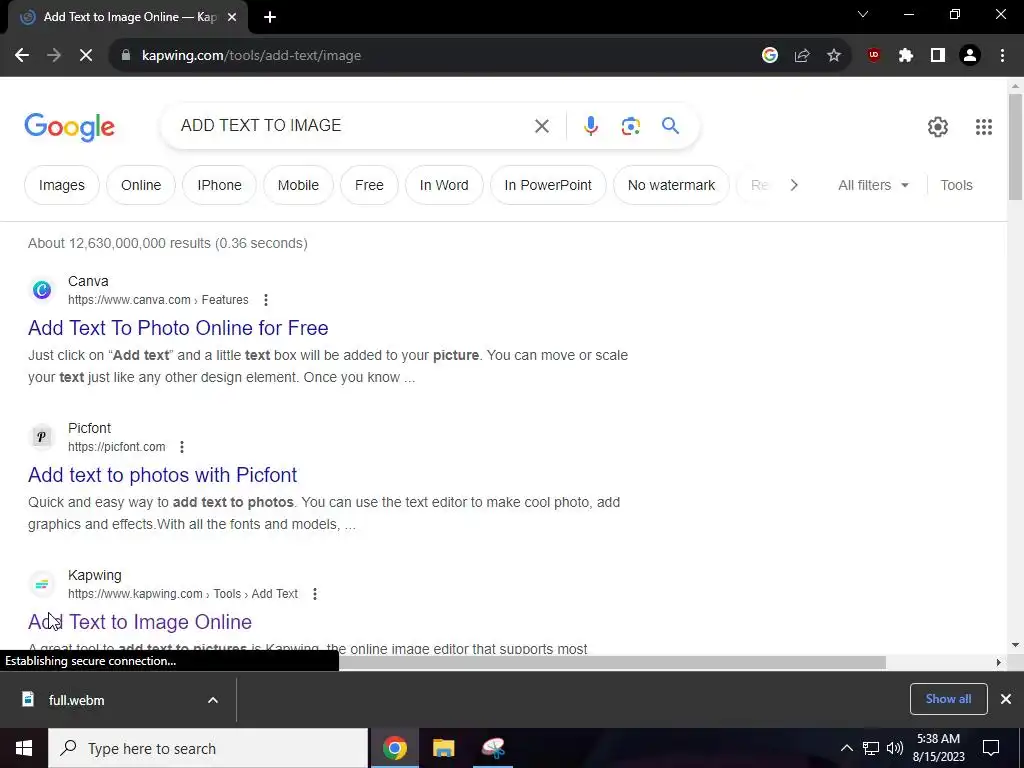Bookmark this tab with the star
1024x768 pixels.
click(x=834, y=56)
